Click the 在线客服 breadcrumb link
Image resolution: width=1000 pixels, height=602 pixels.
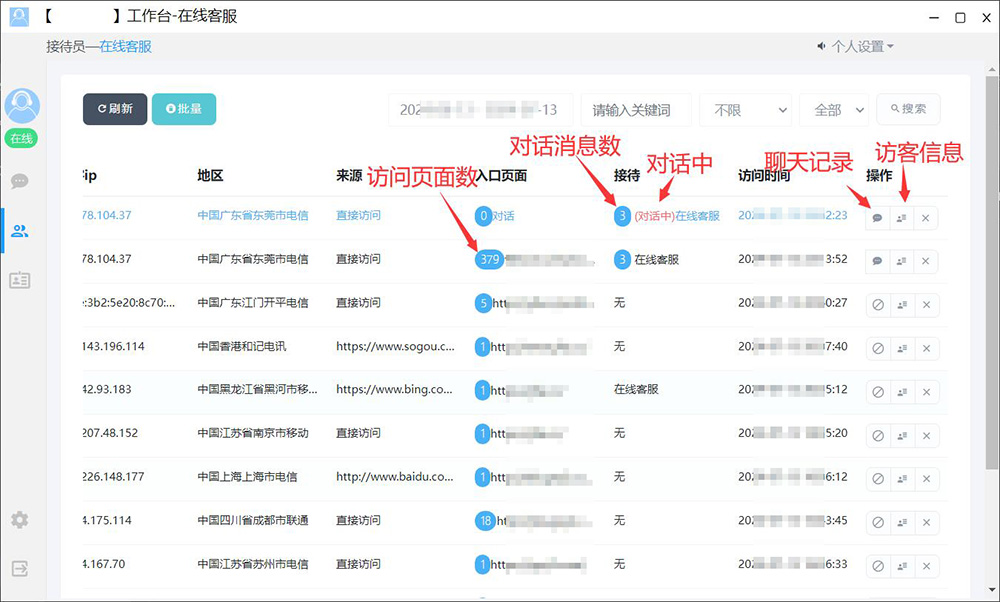[125, 46]
